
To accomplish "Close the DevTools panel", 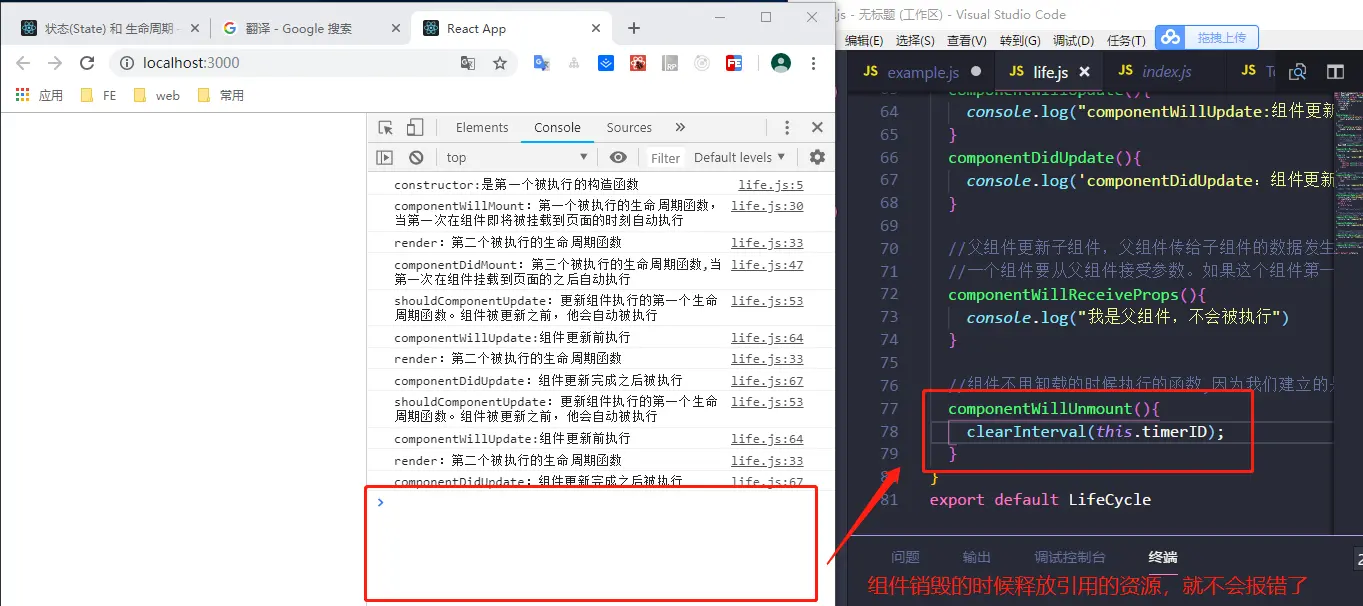I will (x=817, y=127).
